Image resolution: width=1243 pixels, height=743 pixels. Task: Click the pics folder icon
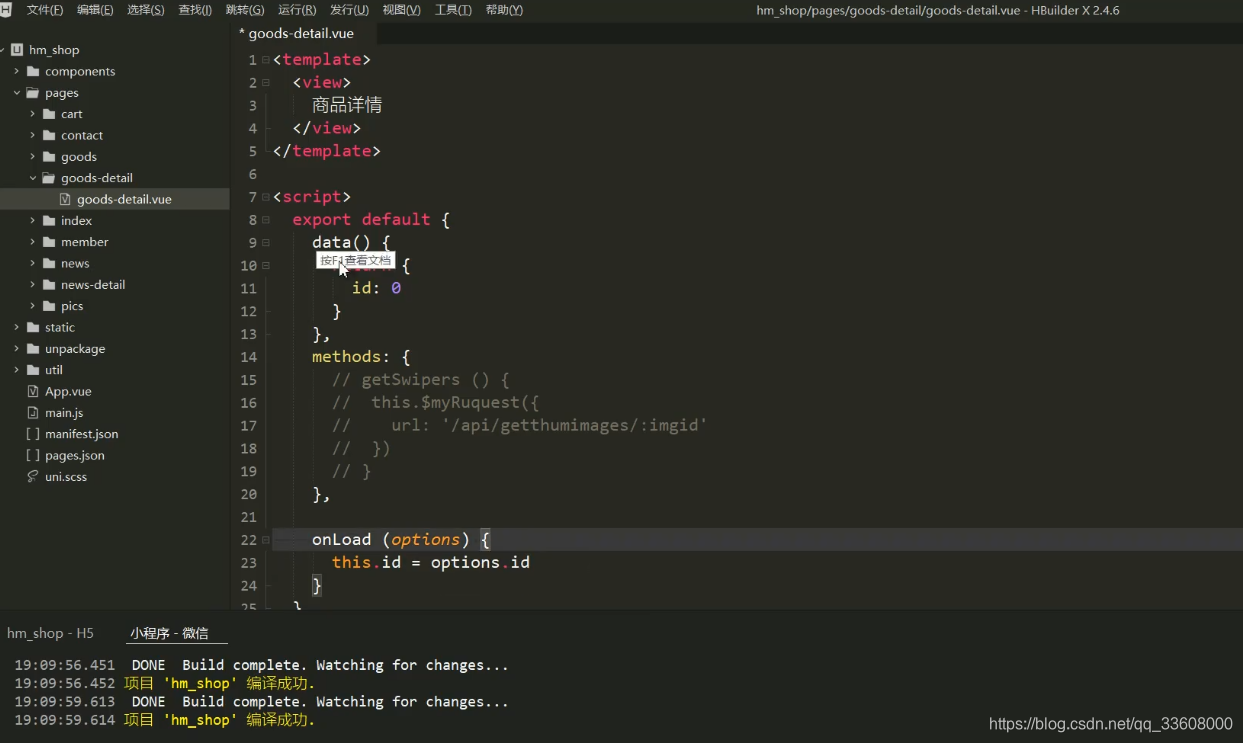(x=49, y=306)
